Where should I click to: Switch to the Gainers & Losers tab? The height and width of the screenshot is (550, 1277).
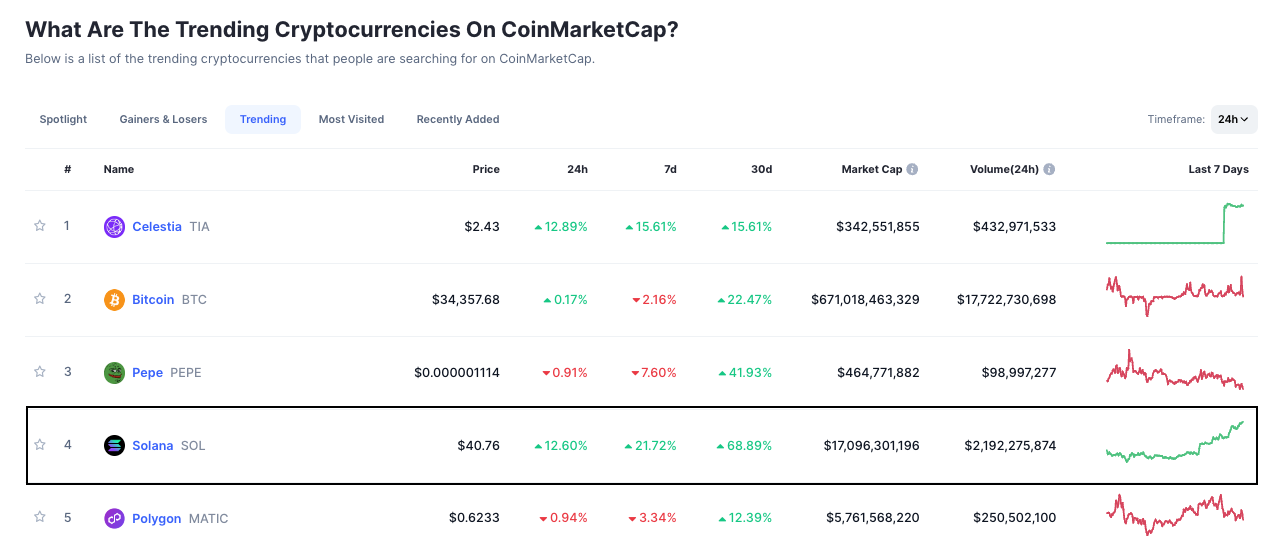coord(163,120)
